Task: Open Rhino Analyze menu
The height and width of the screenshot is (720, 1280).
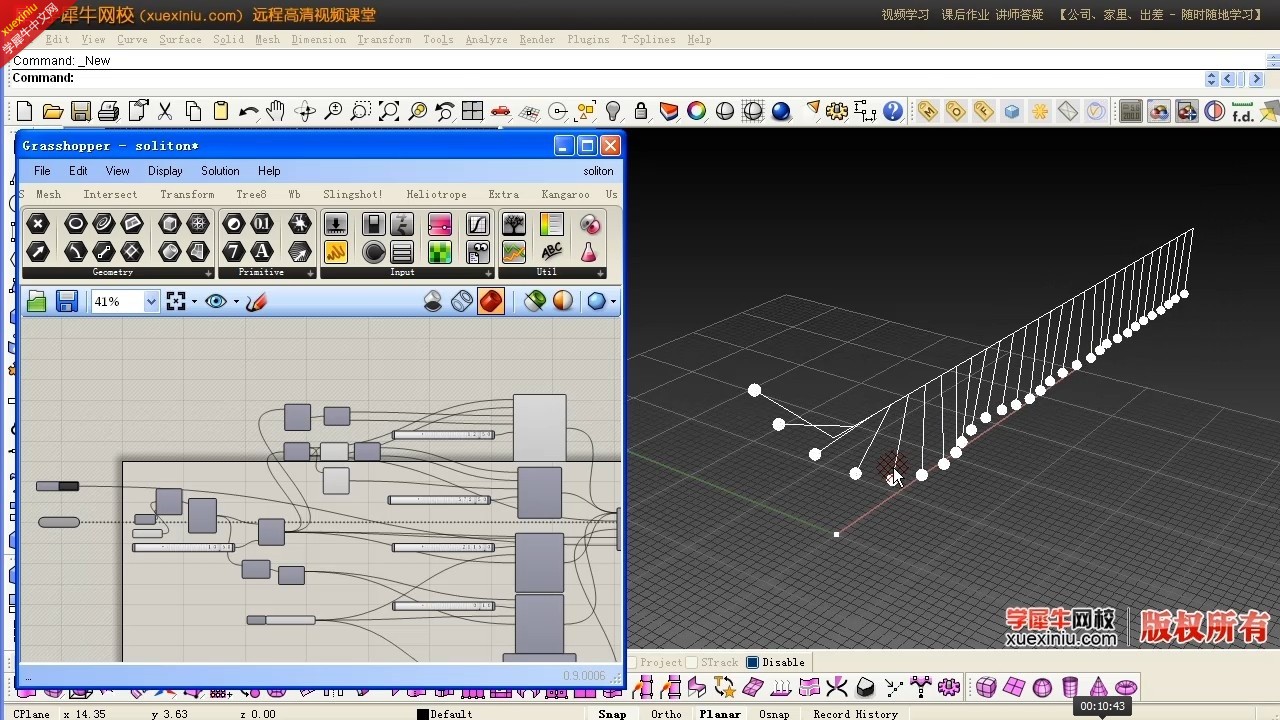Action: pyautogui.click(x=486, y=39)
